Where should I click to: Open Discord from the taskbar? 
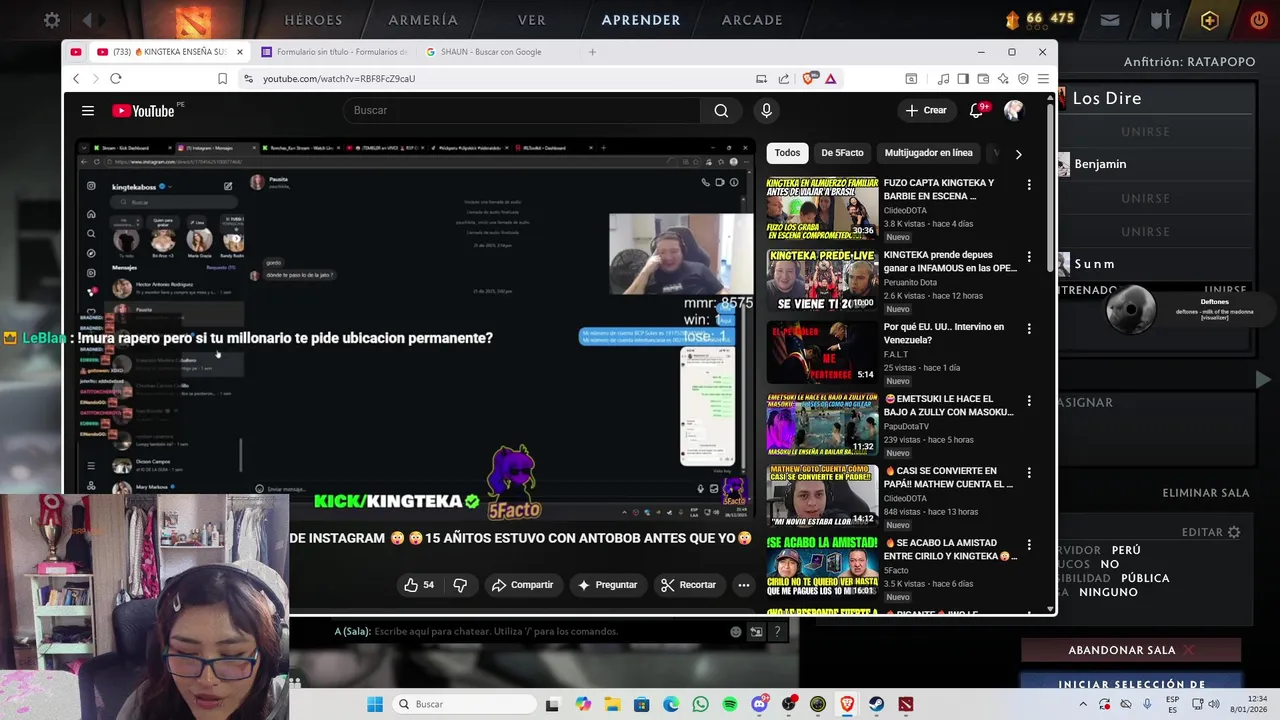click(x=759, y=704)
